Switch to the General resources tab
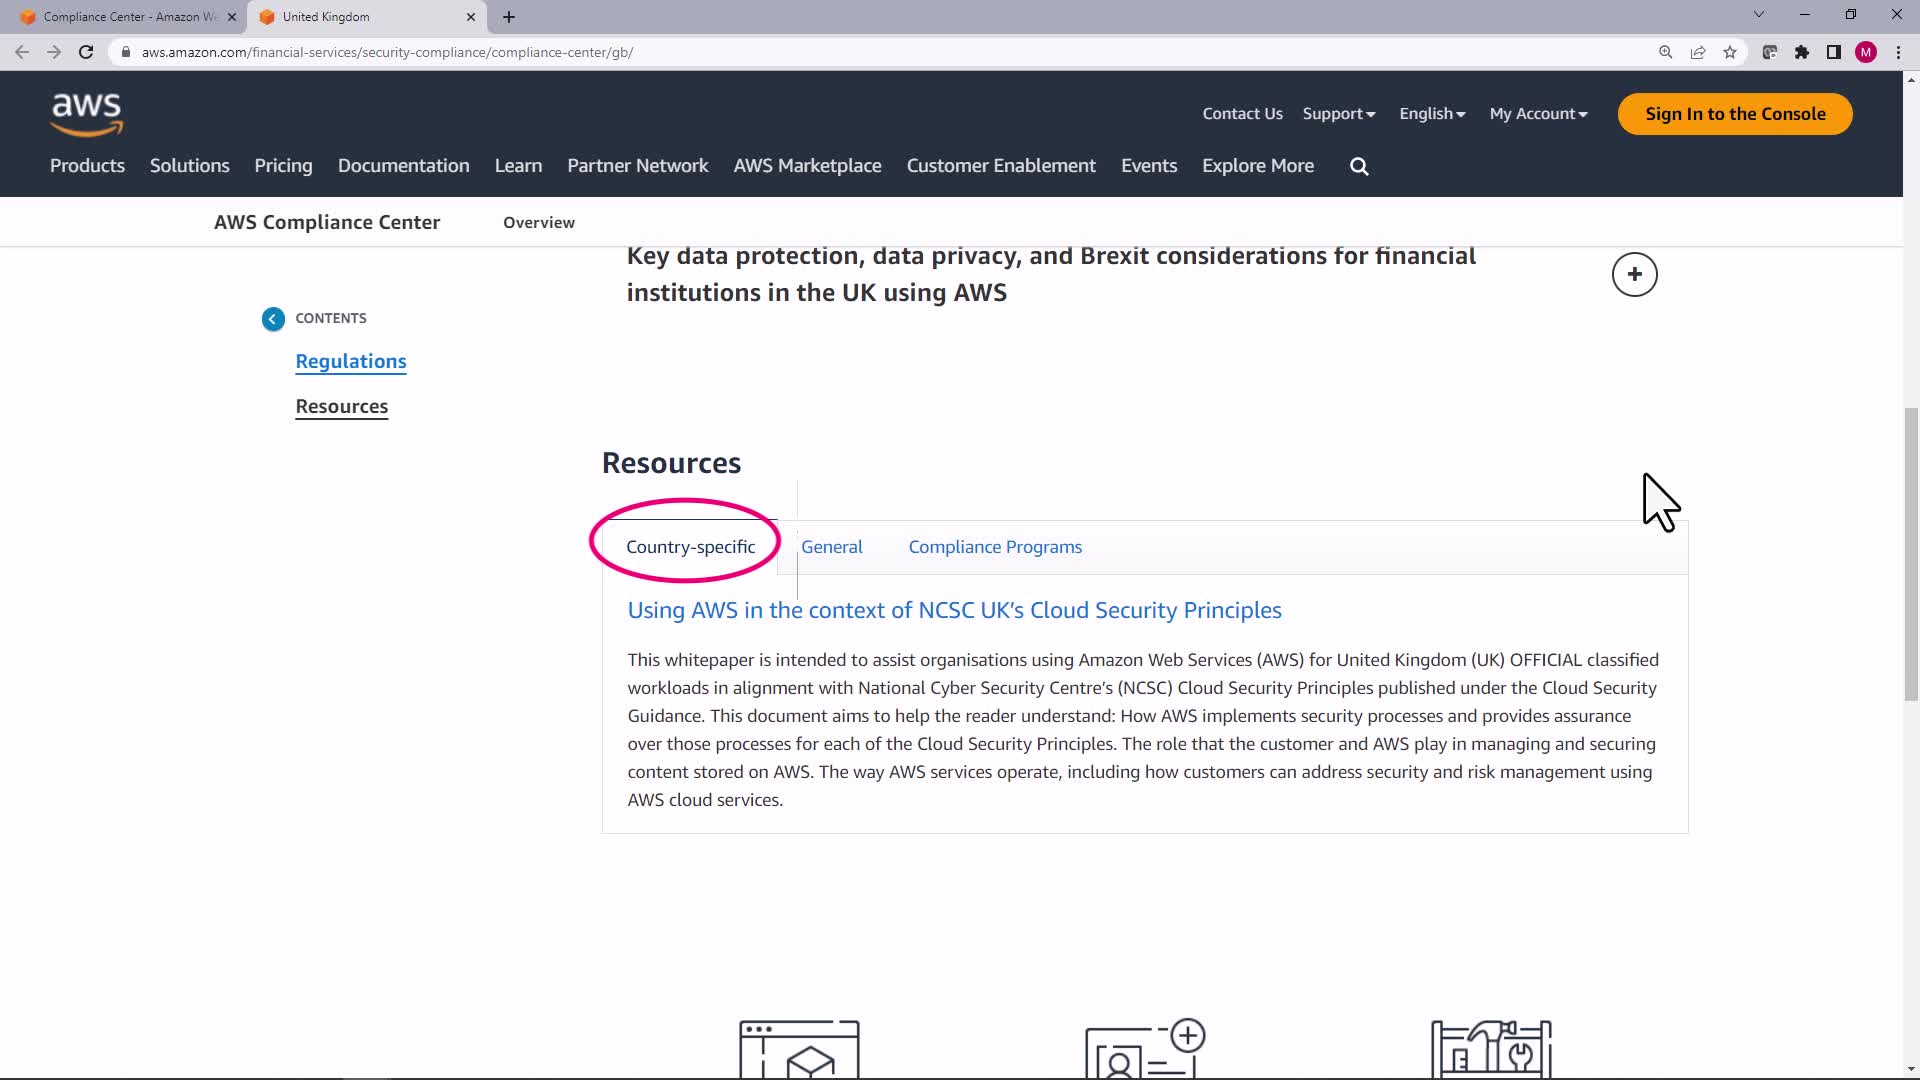This screenshot has width=1920, height=1080. tap(831, 547)
